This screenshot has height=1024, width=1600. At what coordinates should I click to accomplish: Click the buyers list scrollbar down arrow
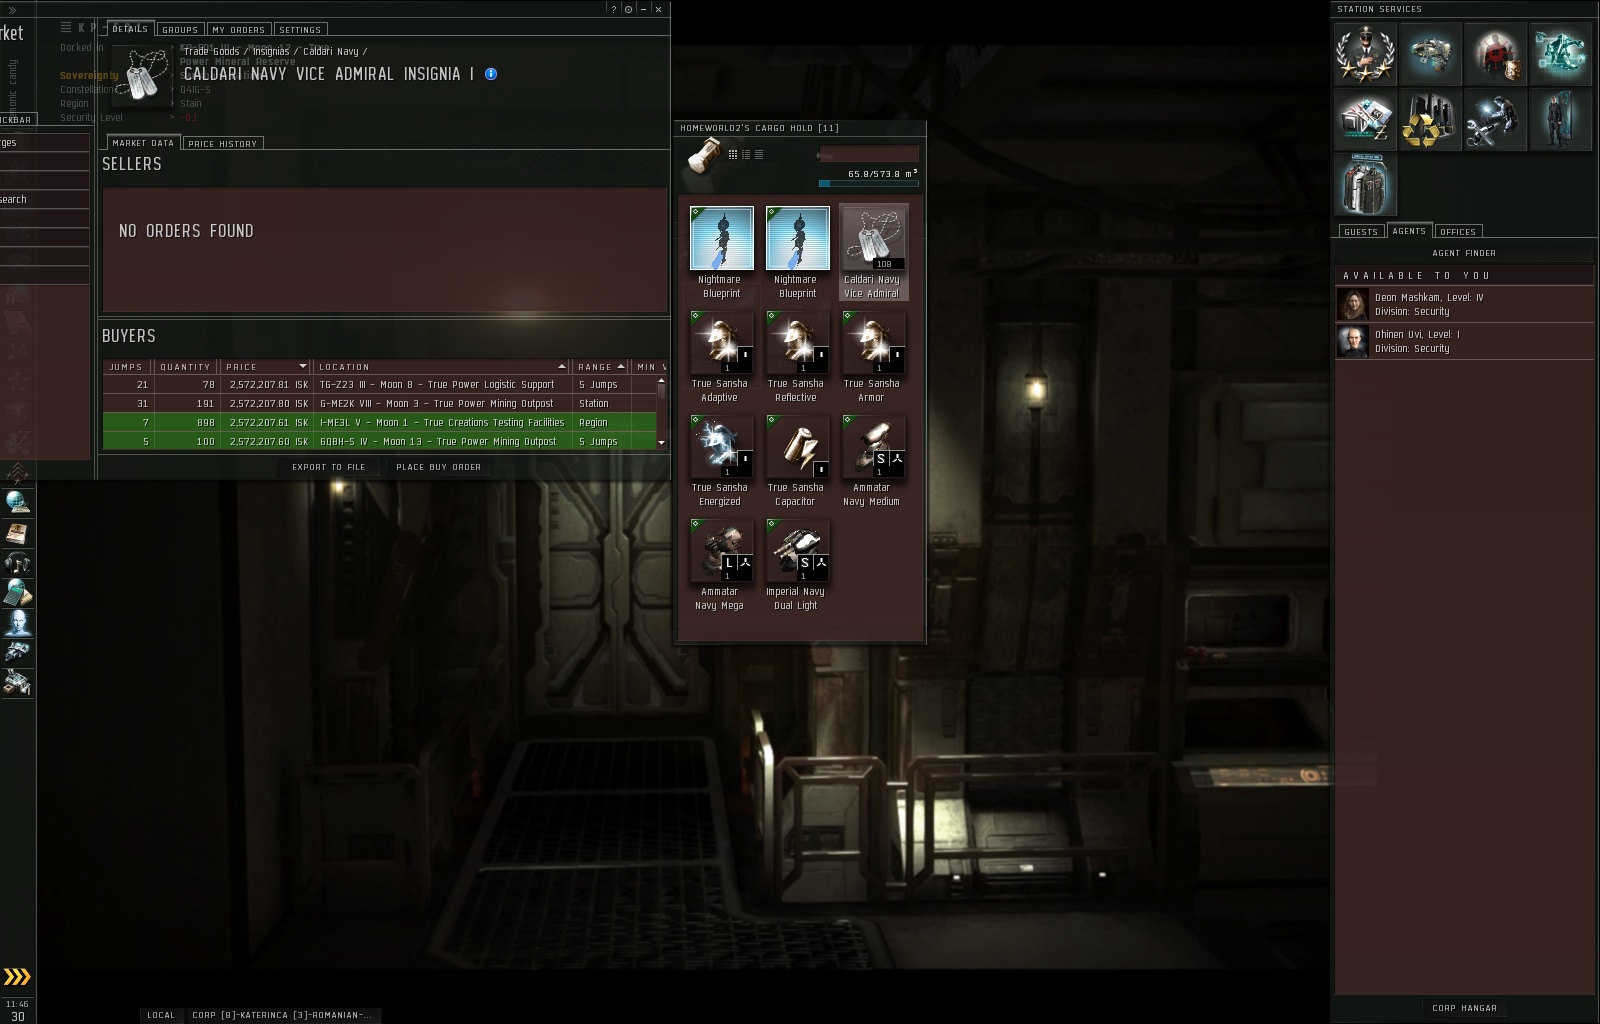(x=662, y=443)
